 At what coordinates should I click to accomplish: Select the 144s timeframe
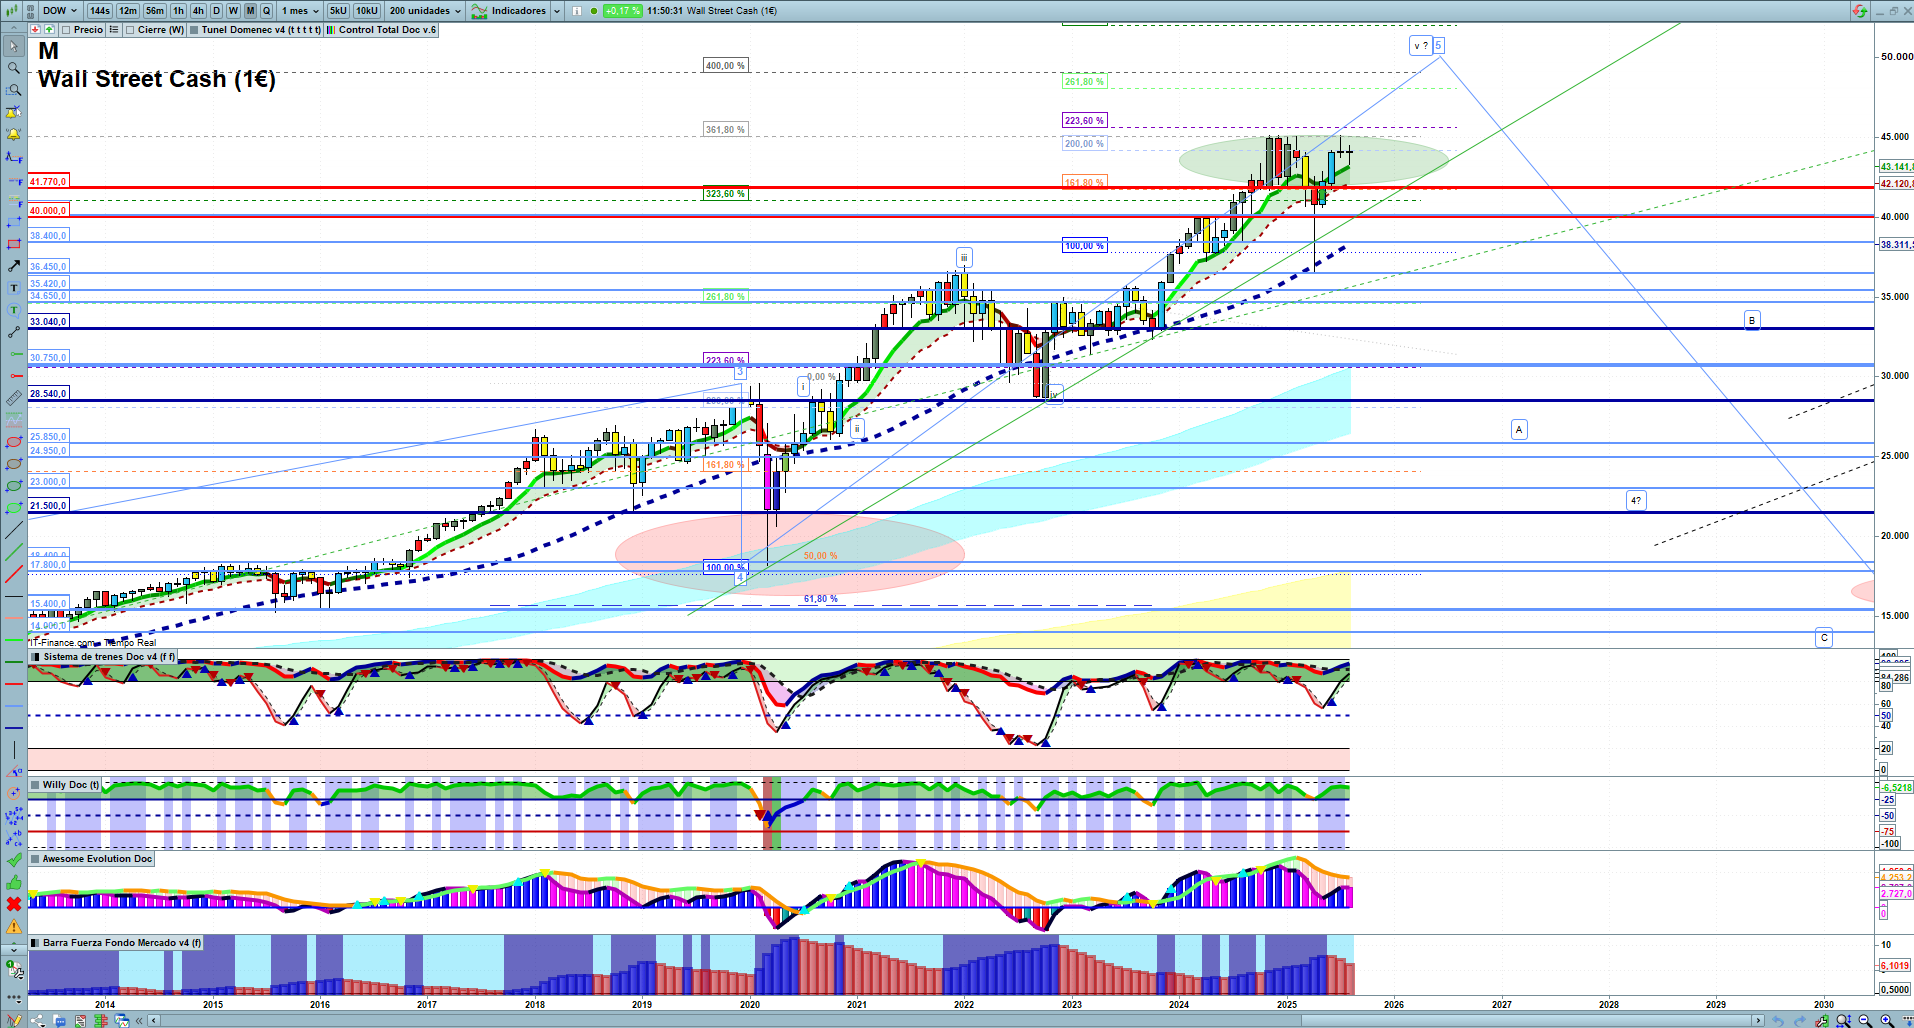click(100, 11)
